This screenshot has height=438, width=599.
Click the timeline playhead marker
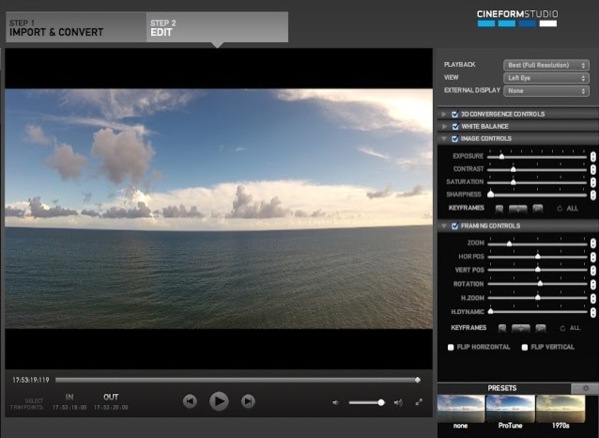coord(418,380)
